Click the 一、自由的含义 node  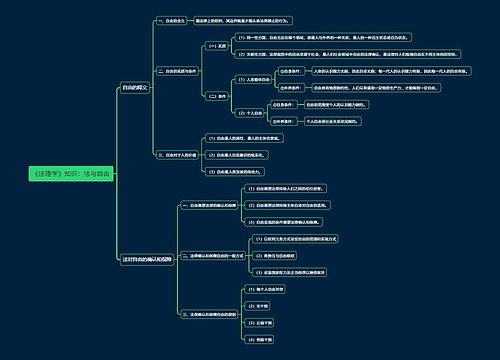[171, 21]
